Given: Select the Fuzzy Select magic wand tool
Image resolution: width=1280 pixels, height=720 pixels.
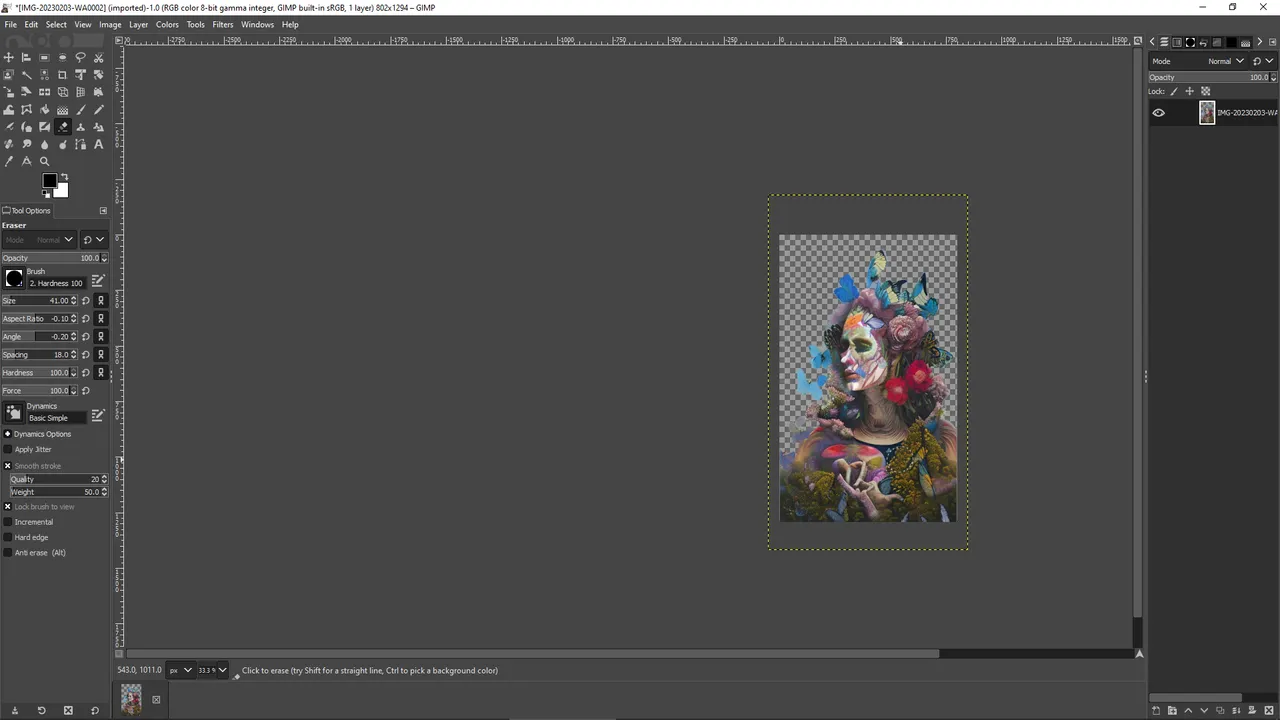Looking at the screenshot, I should pyautogui.click(x=26, y=75).
